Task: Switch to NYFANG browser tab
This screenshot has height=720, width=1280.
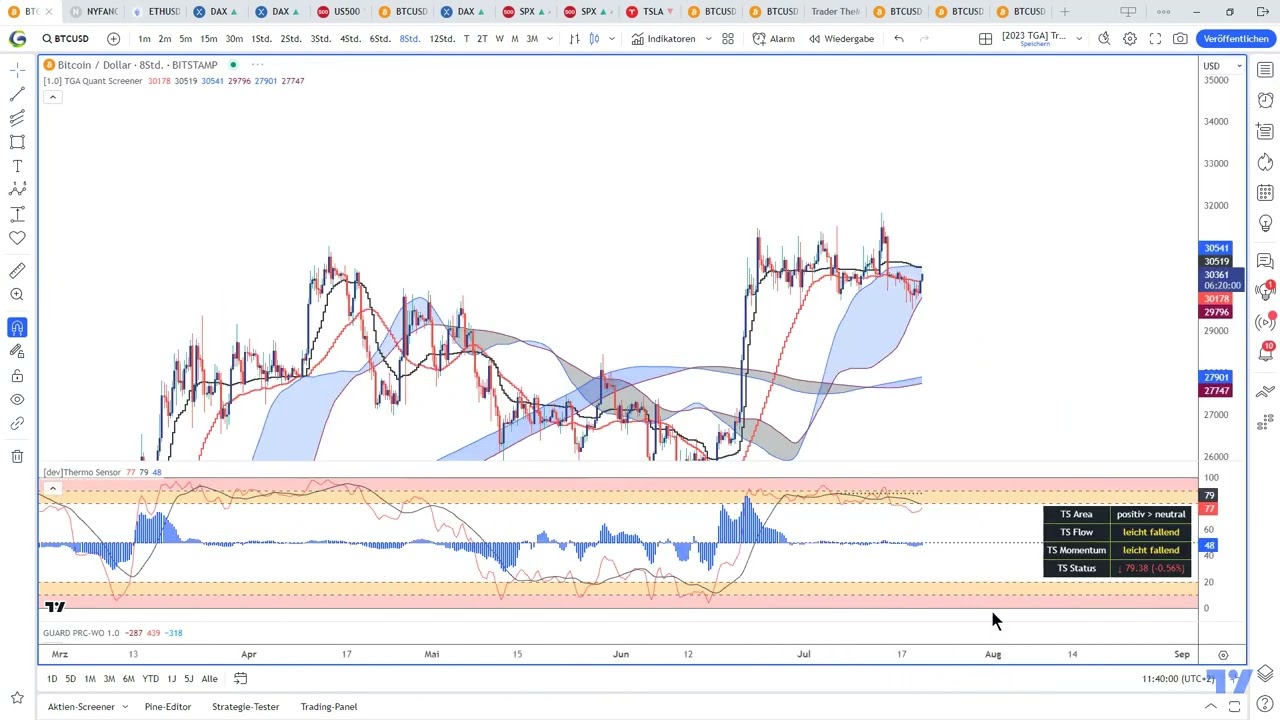Action: coord(95,11)
